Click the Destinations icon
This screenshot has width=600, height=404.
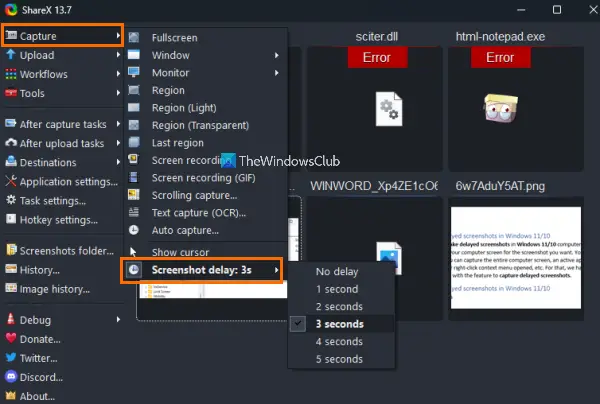11,161
